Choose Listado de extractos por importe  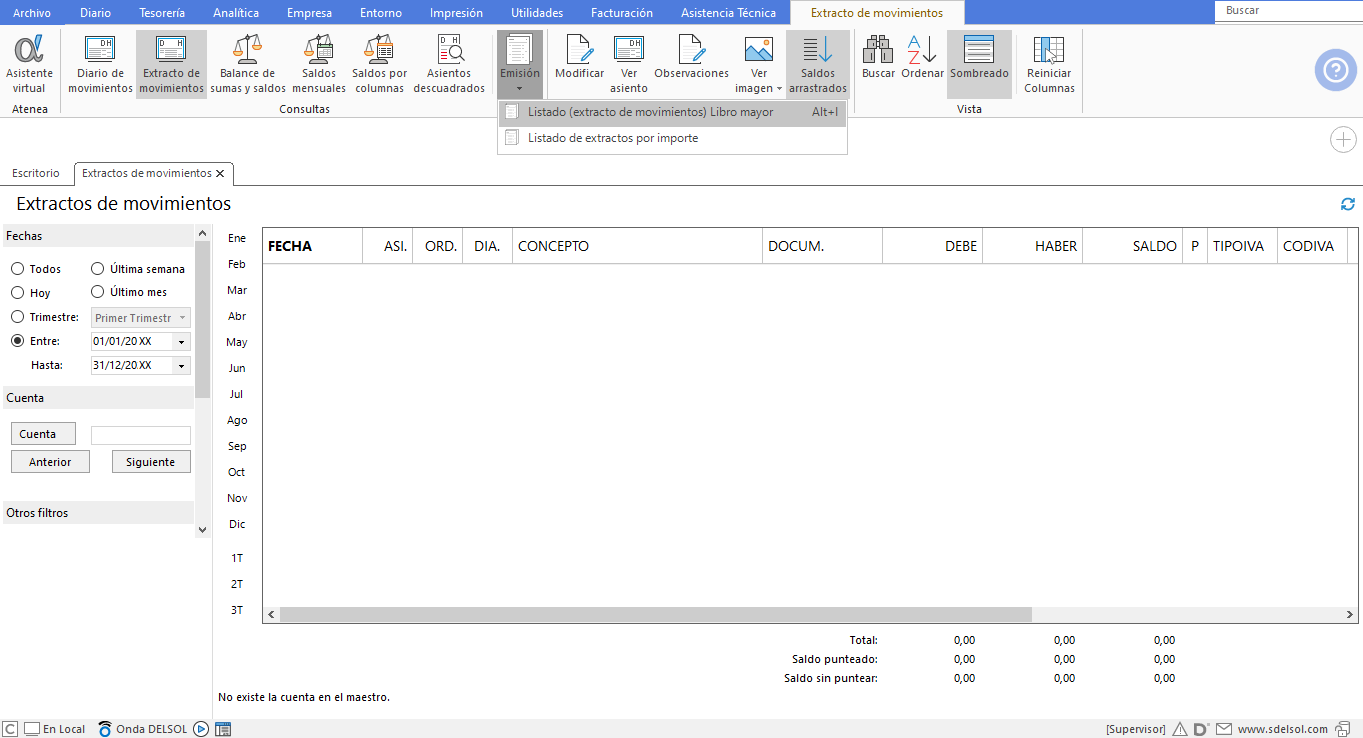pos(672,138)
